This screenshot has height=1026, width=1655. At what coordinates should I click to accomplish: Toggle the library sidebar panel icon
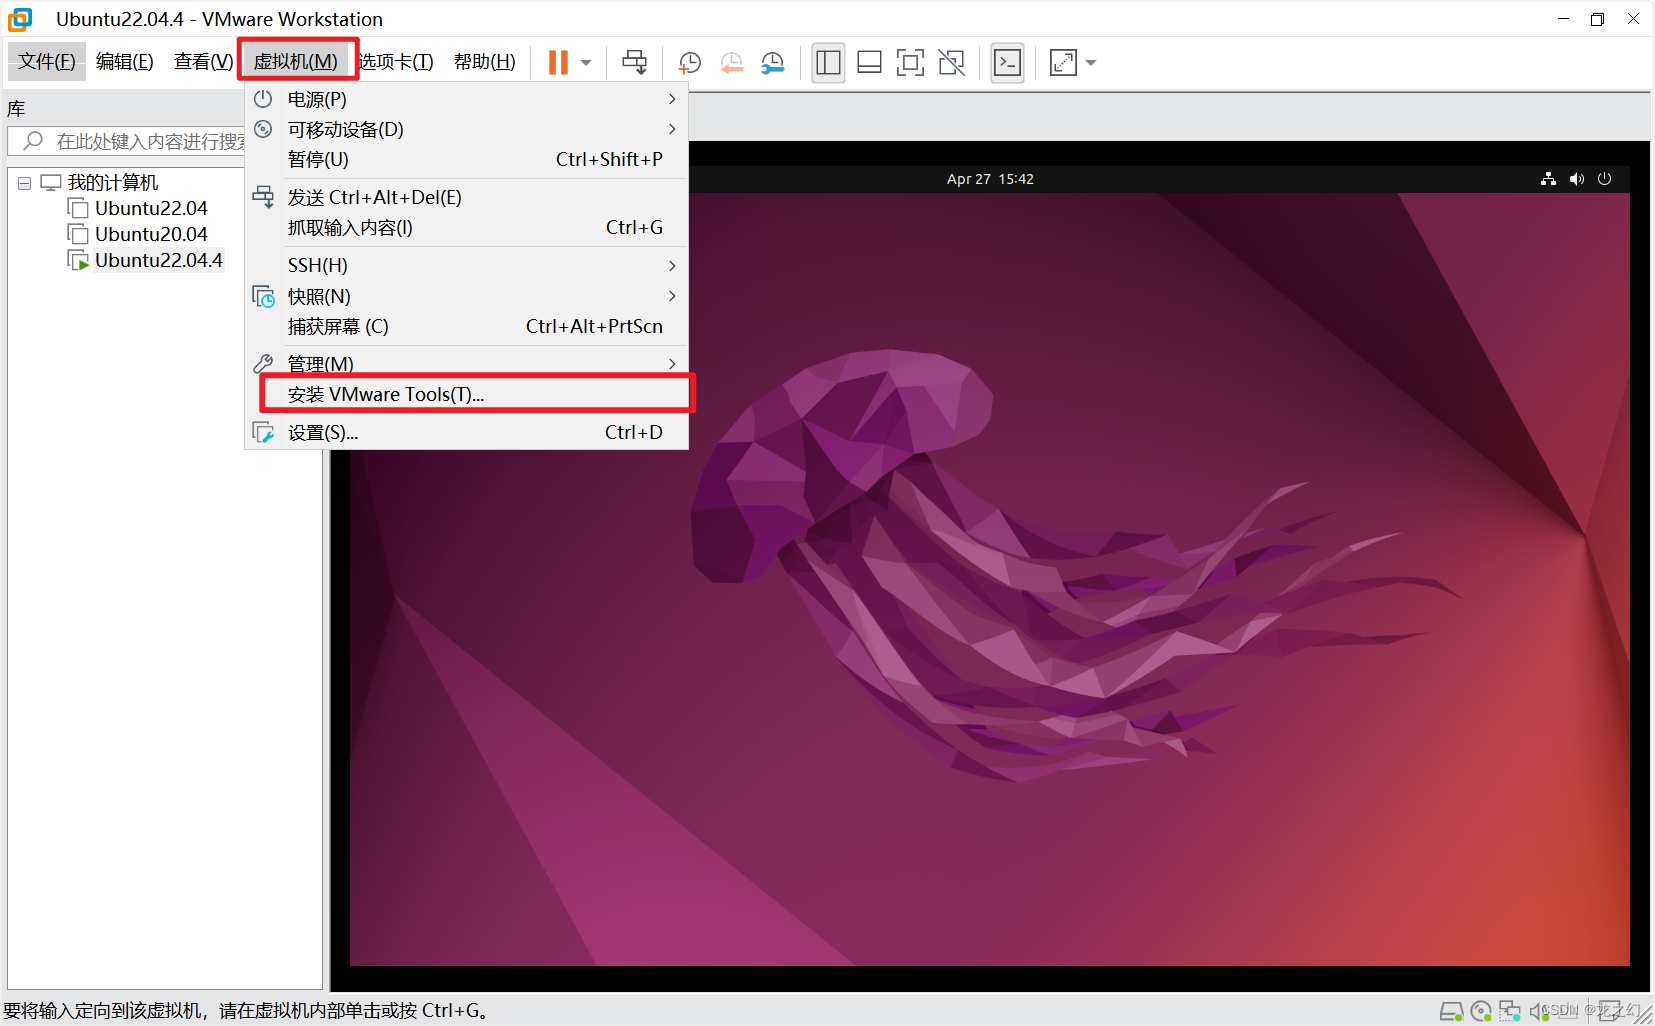(x=828, y=62)
